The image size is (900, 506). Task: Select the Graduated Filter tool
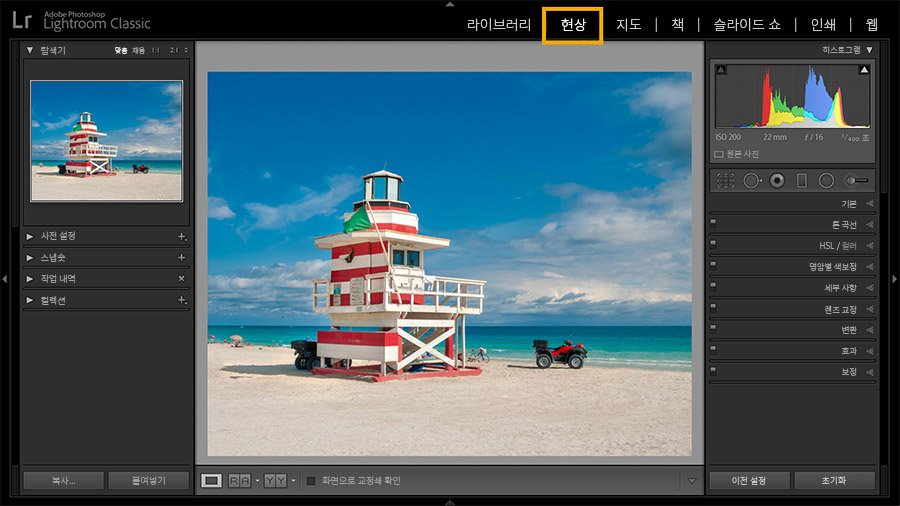tap(802, 181)
